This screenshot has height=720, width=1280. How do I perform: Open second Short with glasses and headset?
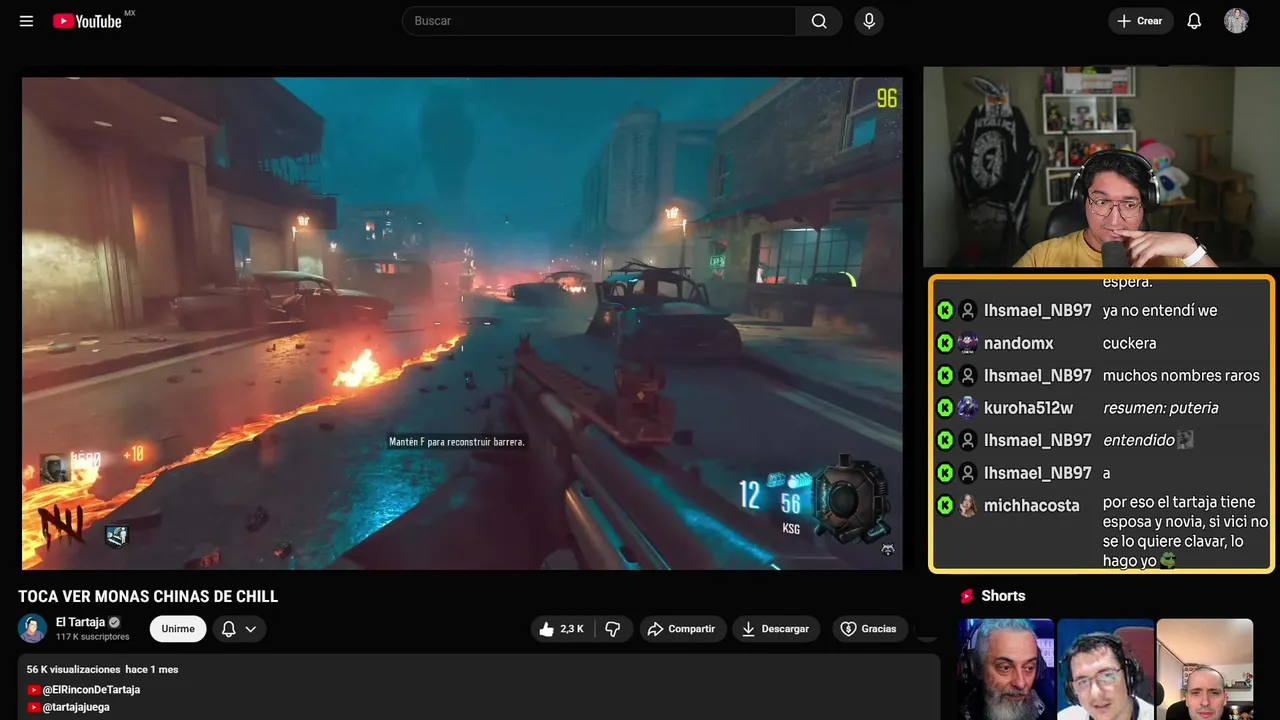(x=1105, y=669)
